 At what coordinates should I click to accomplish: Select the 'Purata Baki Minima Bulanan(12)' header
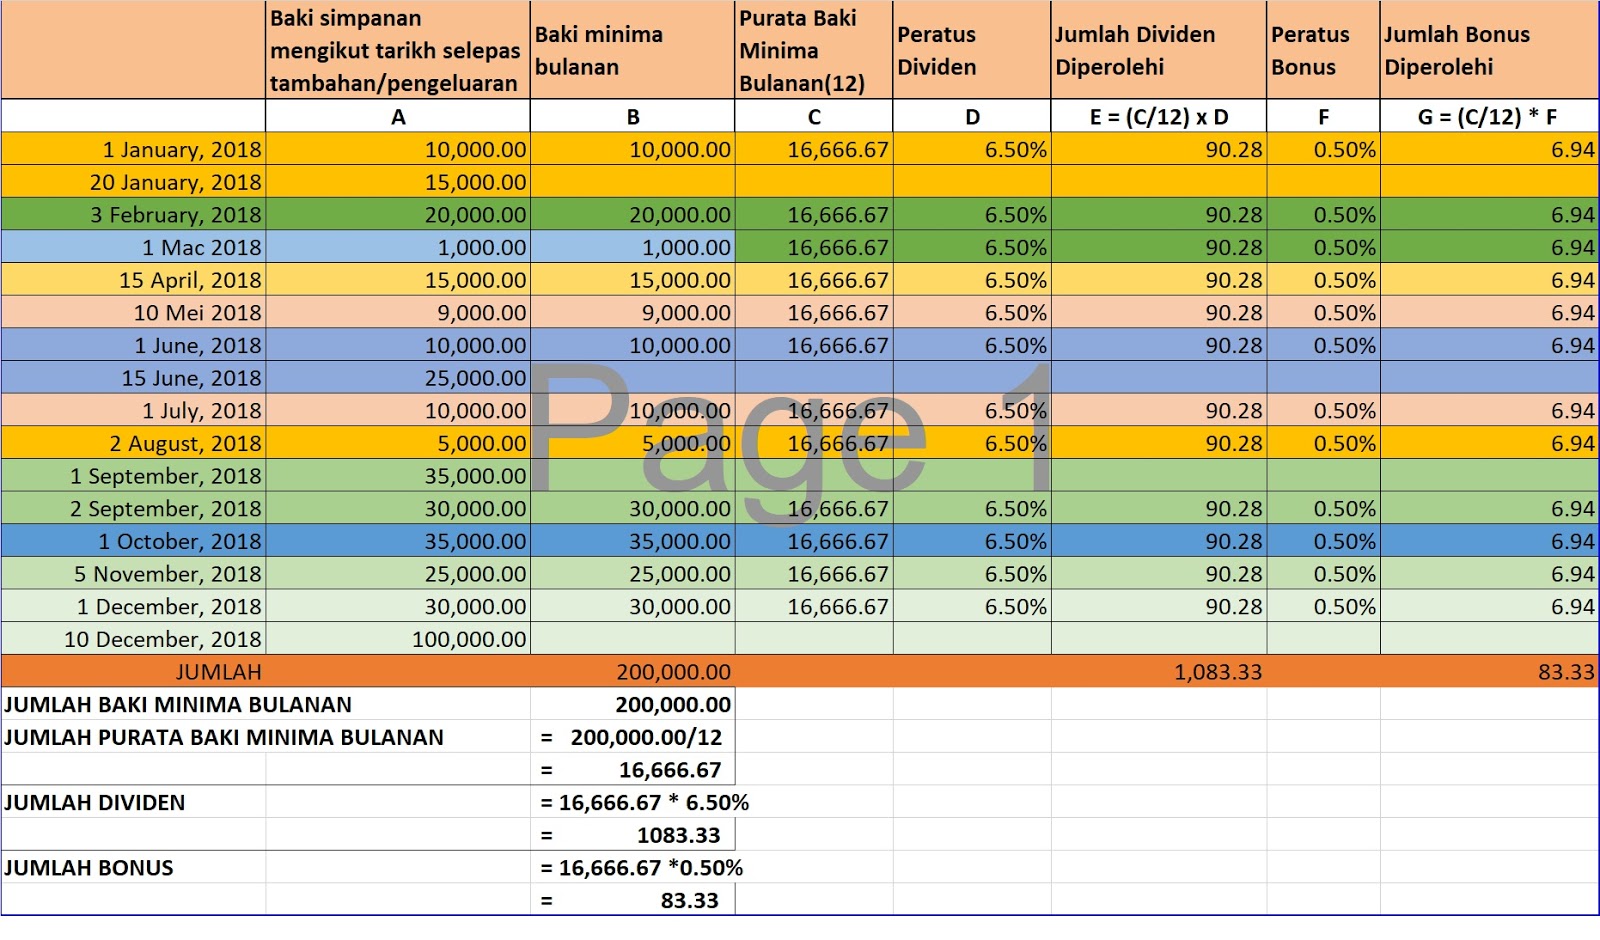tap(814, 50)
